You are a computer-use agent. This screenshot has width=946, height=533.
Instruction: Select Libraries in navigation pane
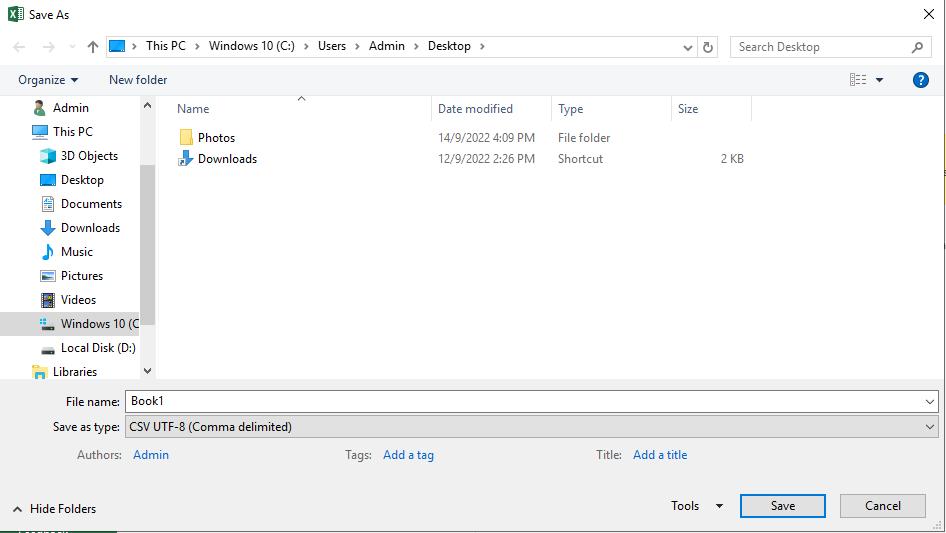click(x=75, y=372)
